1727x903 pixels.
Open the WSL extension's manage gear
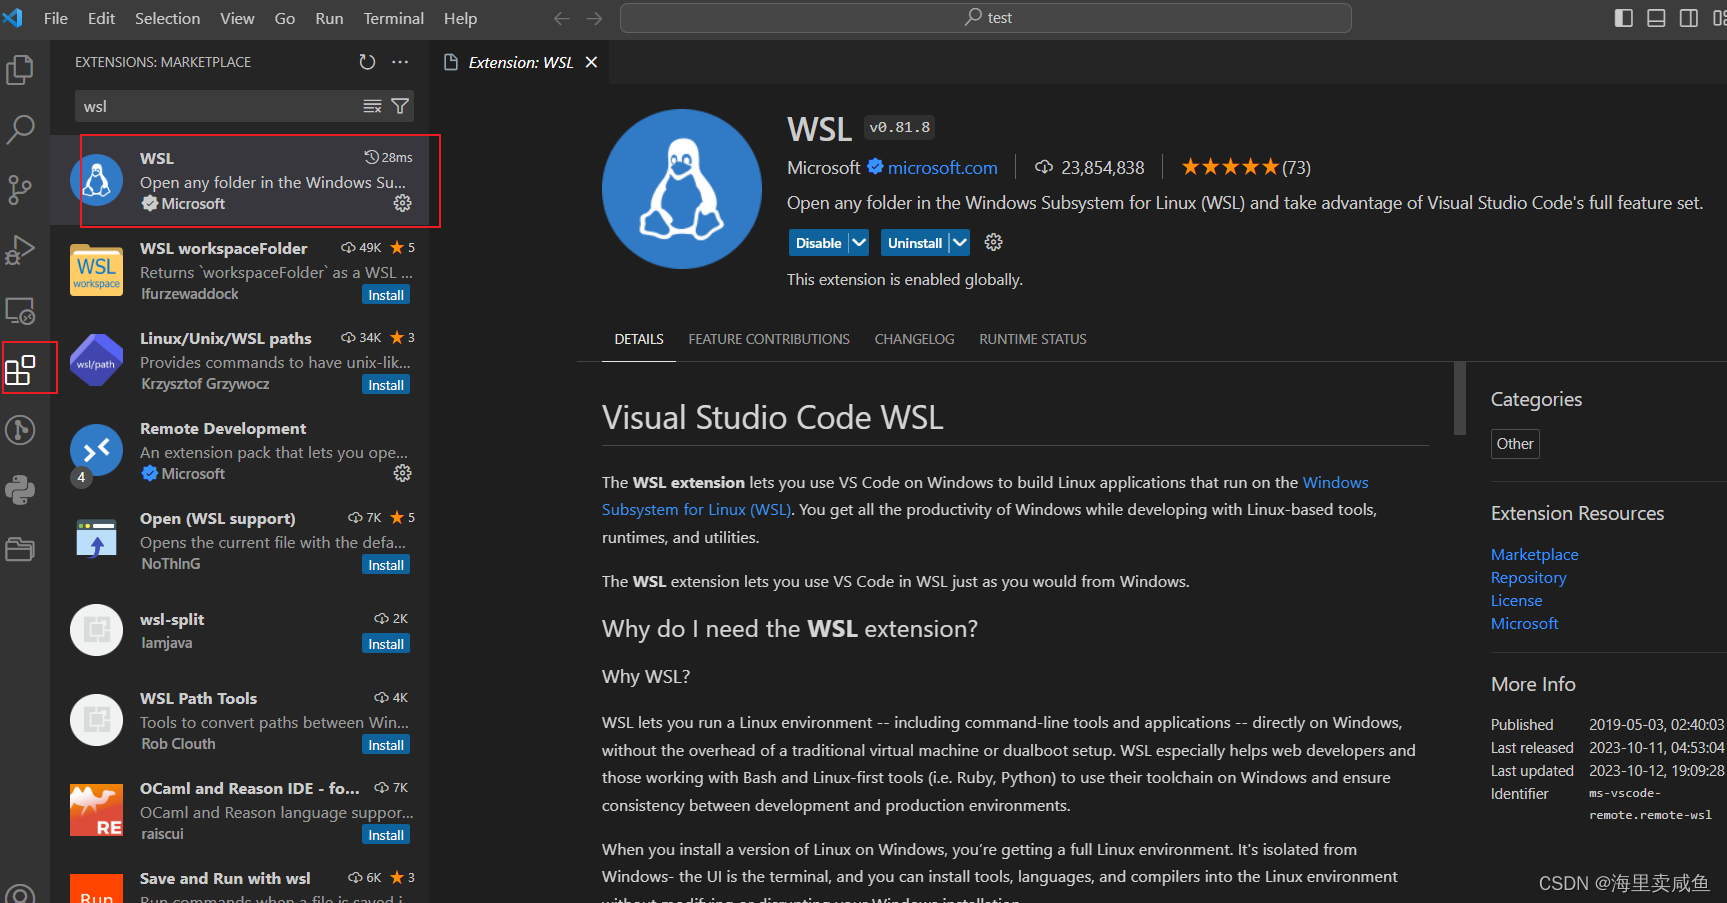[402, 203]
